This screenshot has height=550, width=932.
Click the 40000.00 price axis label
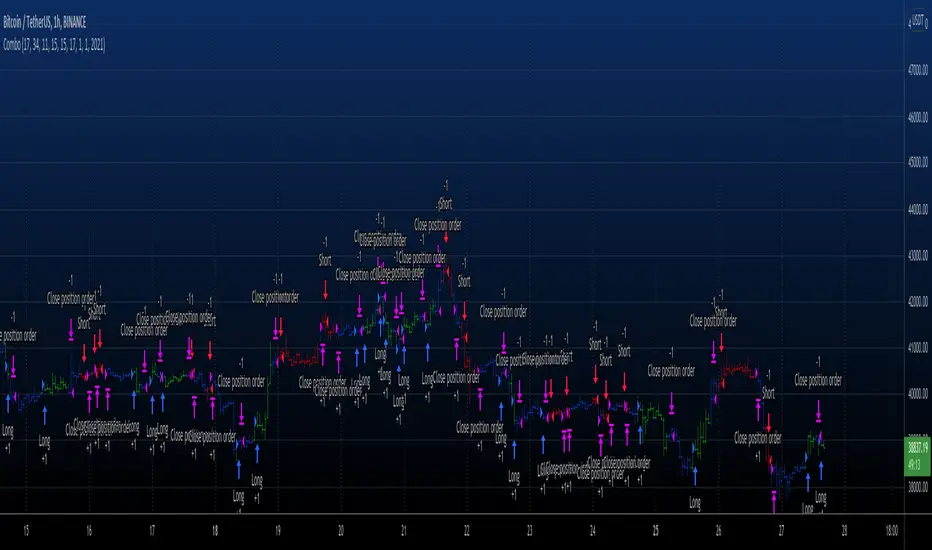pos(918,394)
